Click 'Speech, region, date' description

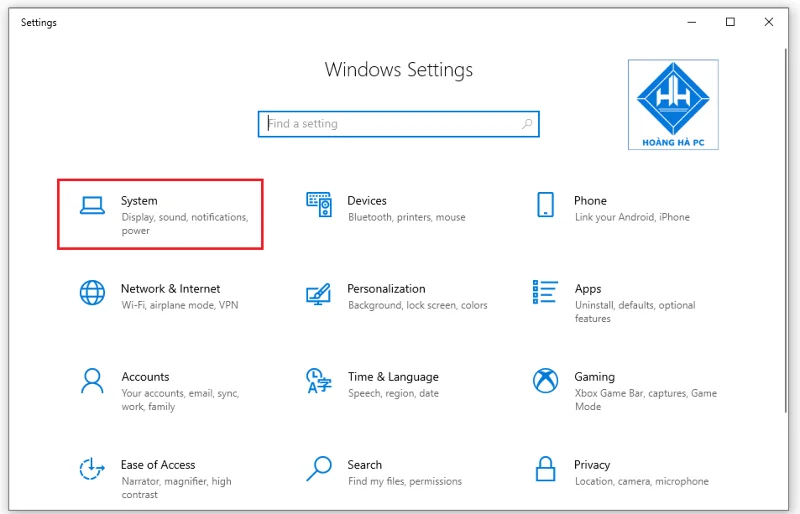(393, 394)
